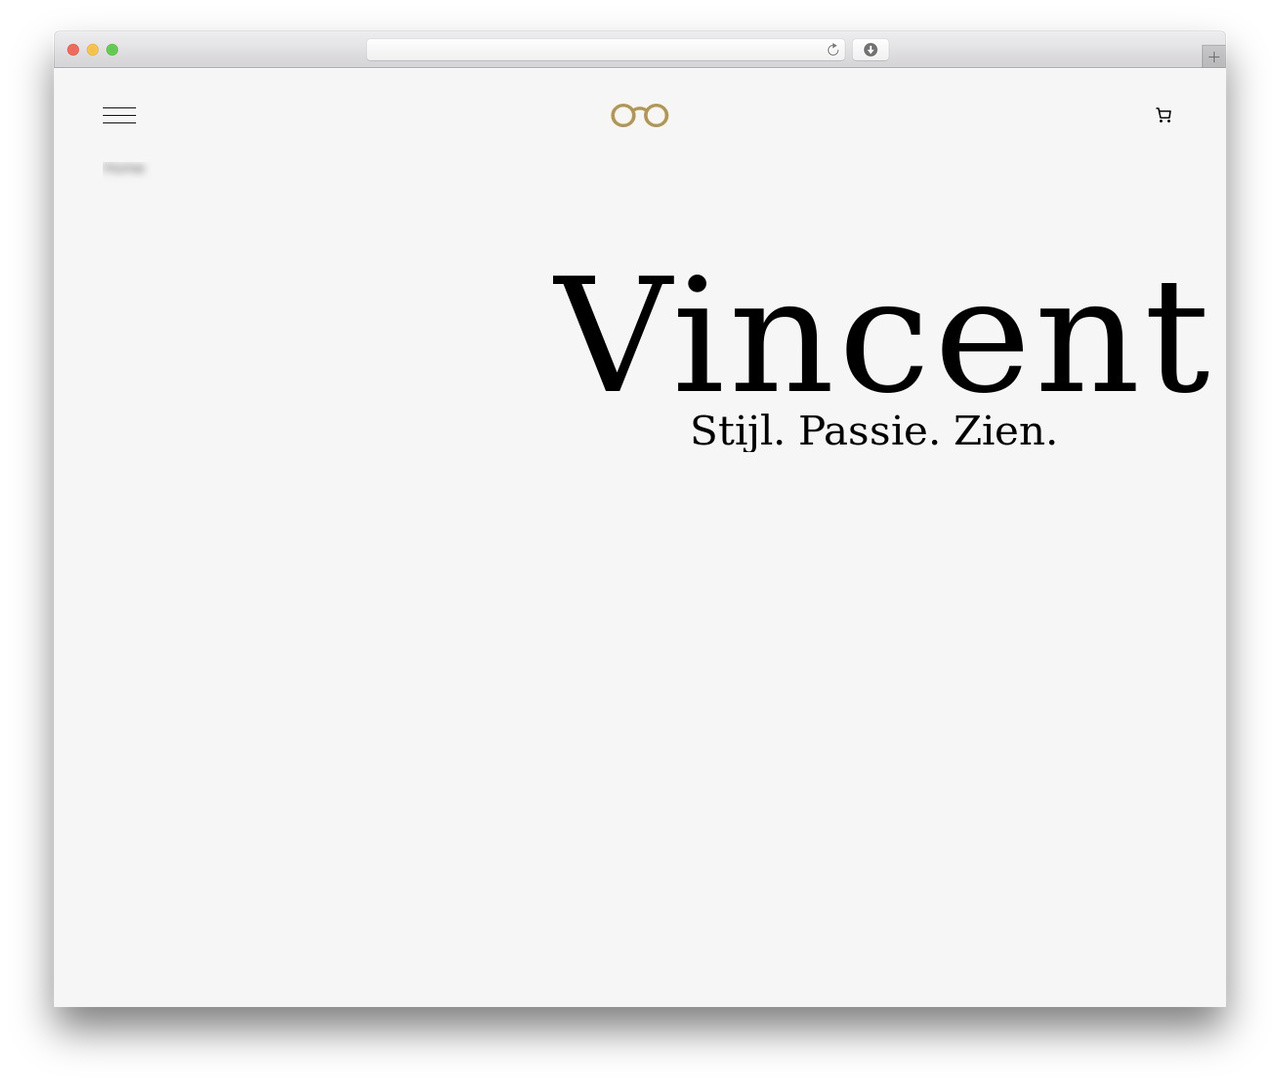Viewport: 1280px width, 1084px height.
Task: Click the large Vincent heading
Action: tap(882, 336)
